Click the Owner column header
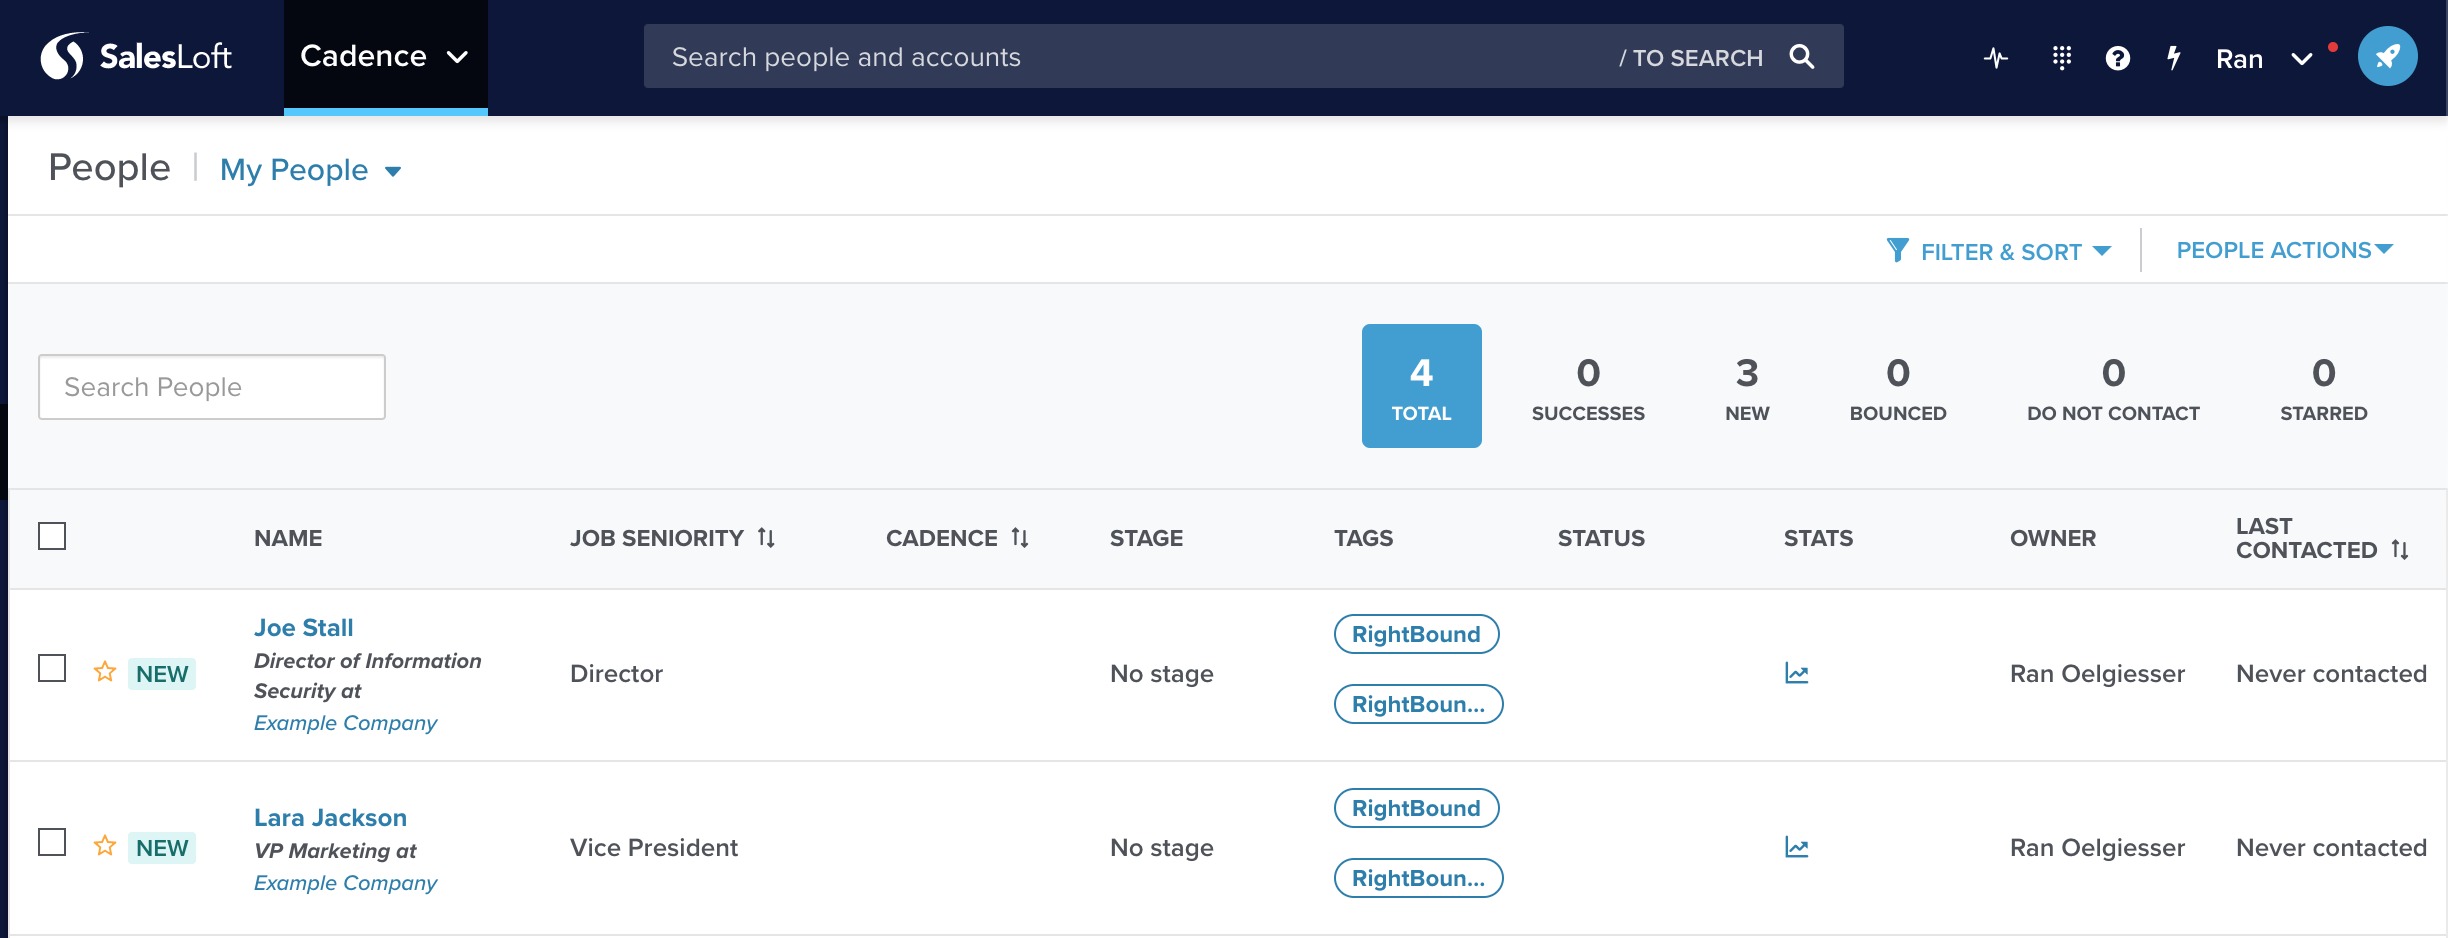The width and height of the screenshot is (2448, 938). click(2052, 538)
